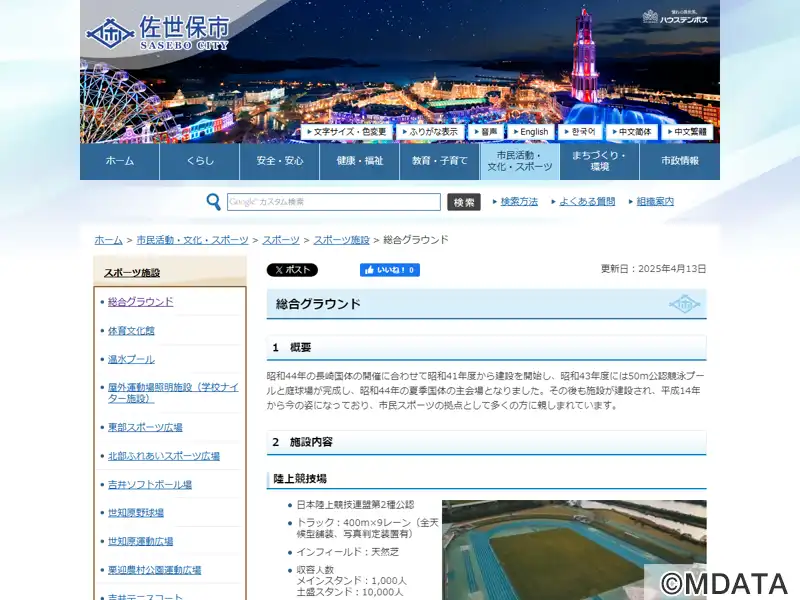Viewport: 800px width, 600px height.
Task: Click the Facebook Like button
Action: [x=389, y=270]
